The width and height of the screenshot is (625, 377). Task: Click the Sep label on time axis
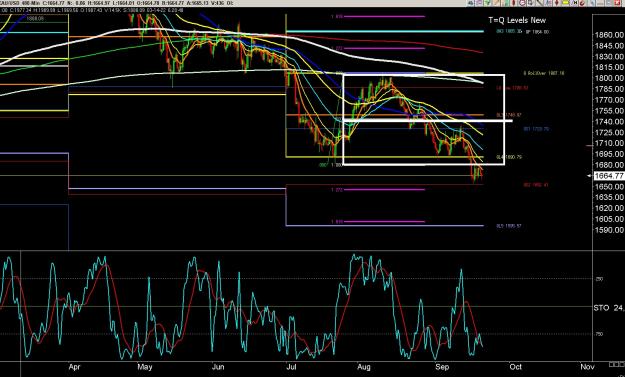click(x=441, y=367)
